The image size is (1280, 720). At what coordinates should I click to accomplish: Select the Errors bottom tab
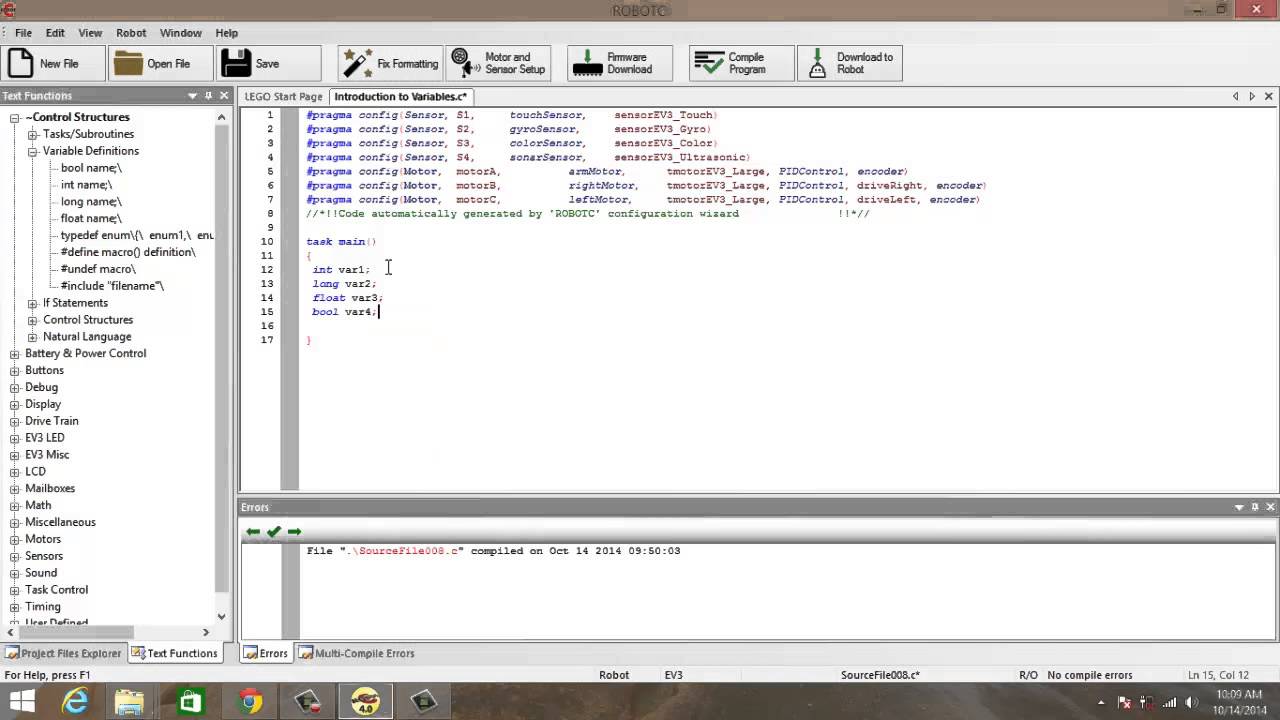[x=266, y=653]
